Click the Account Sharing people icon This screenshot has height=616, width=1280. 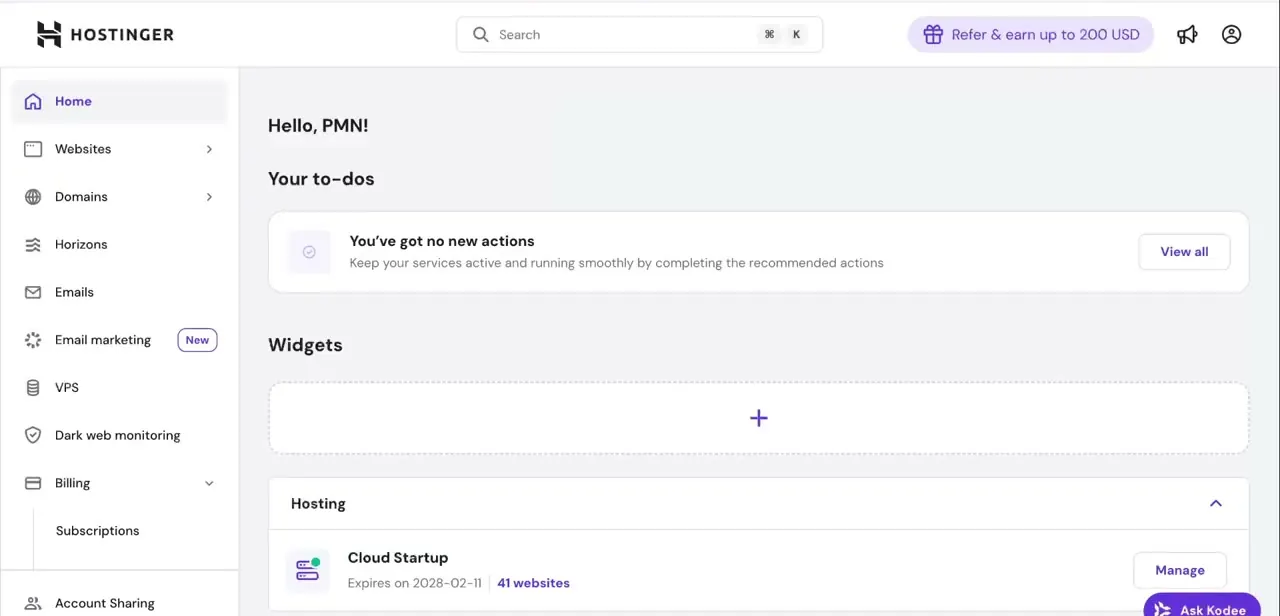point(33,603)
